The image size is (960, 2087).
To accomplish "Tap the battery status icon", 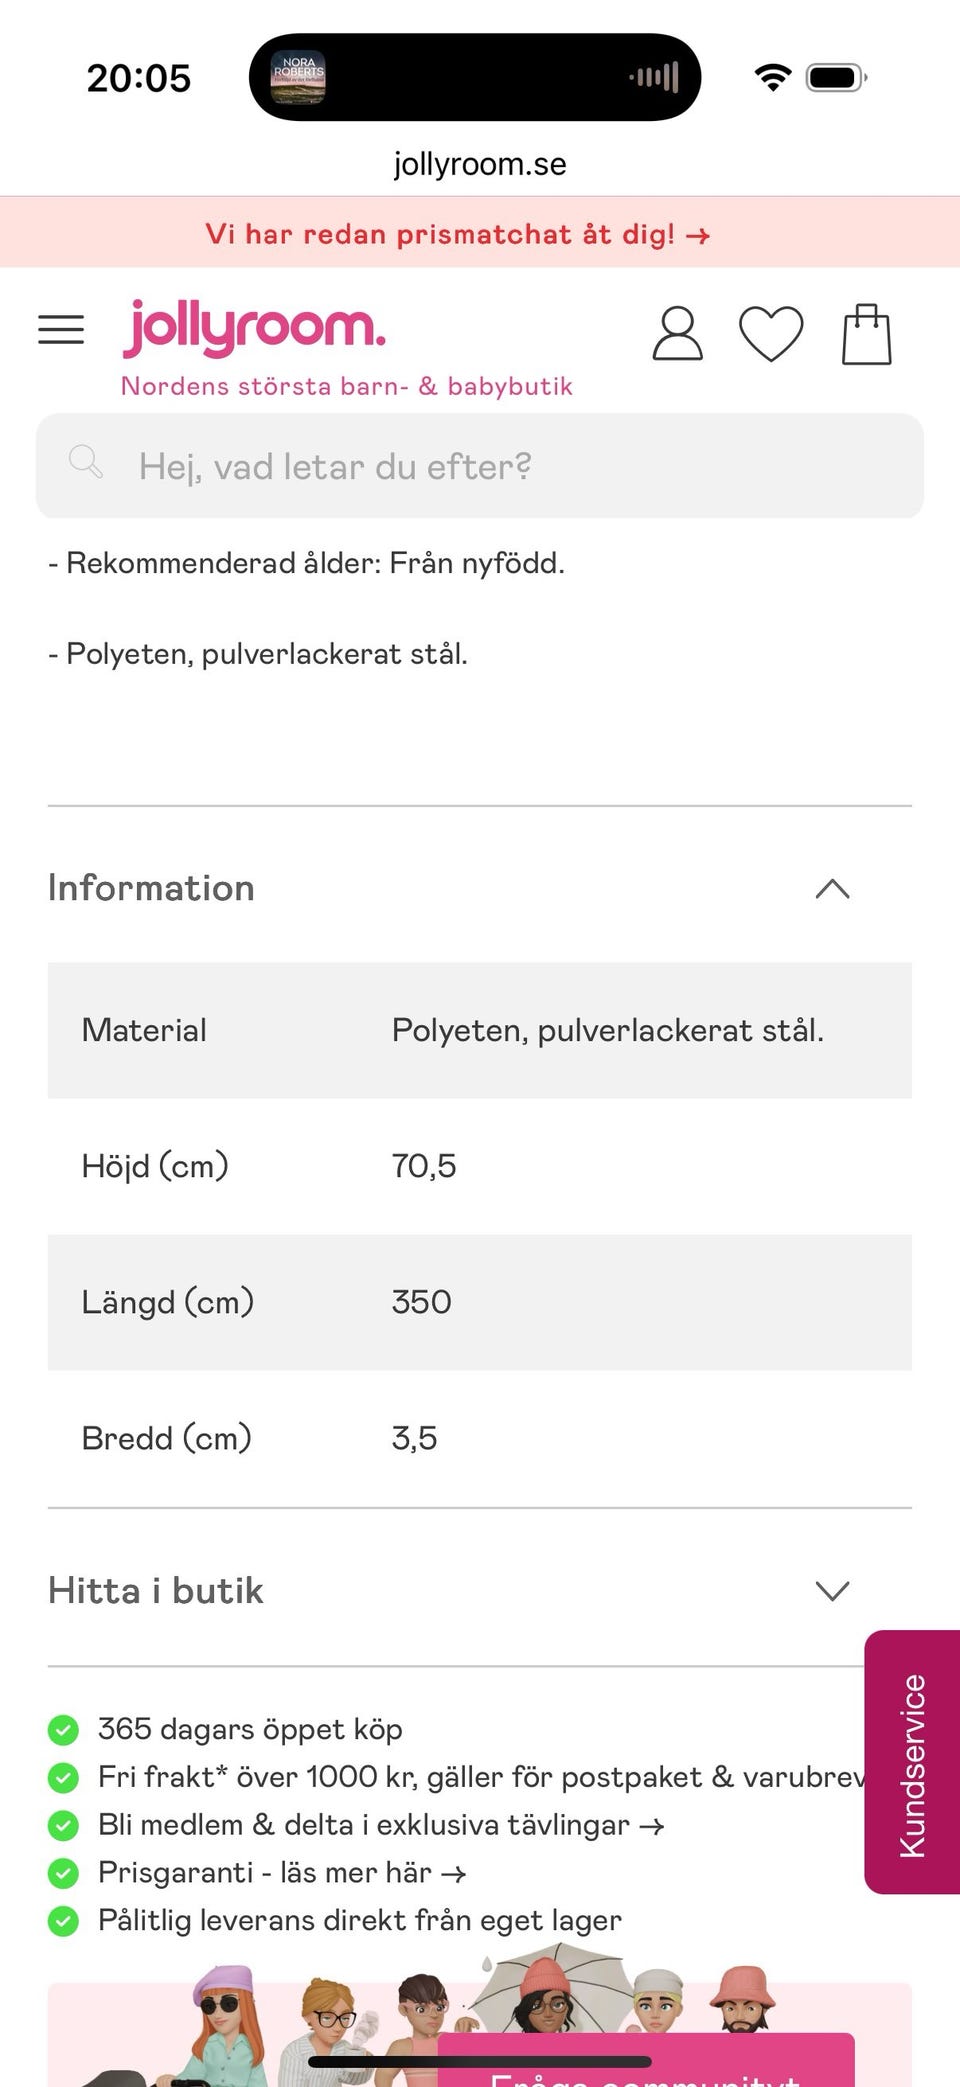I will (x=836, y=77).
